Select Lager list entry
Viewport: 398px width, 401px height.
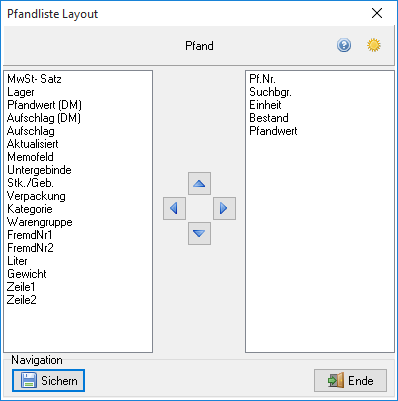21,92
